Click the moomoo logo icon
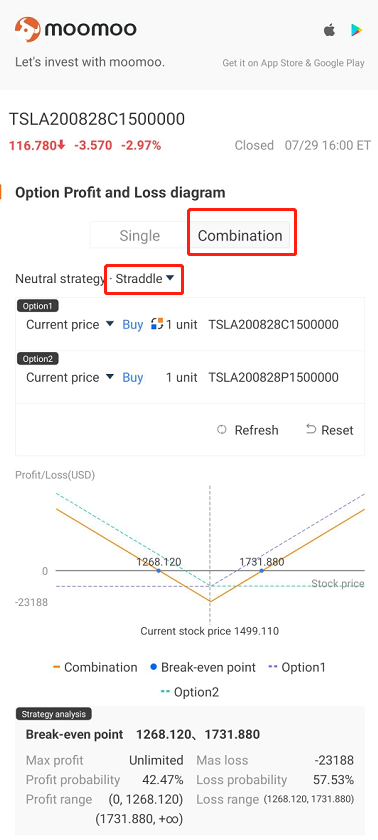The image size is (378, 840). coord(27,29)
